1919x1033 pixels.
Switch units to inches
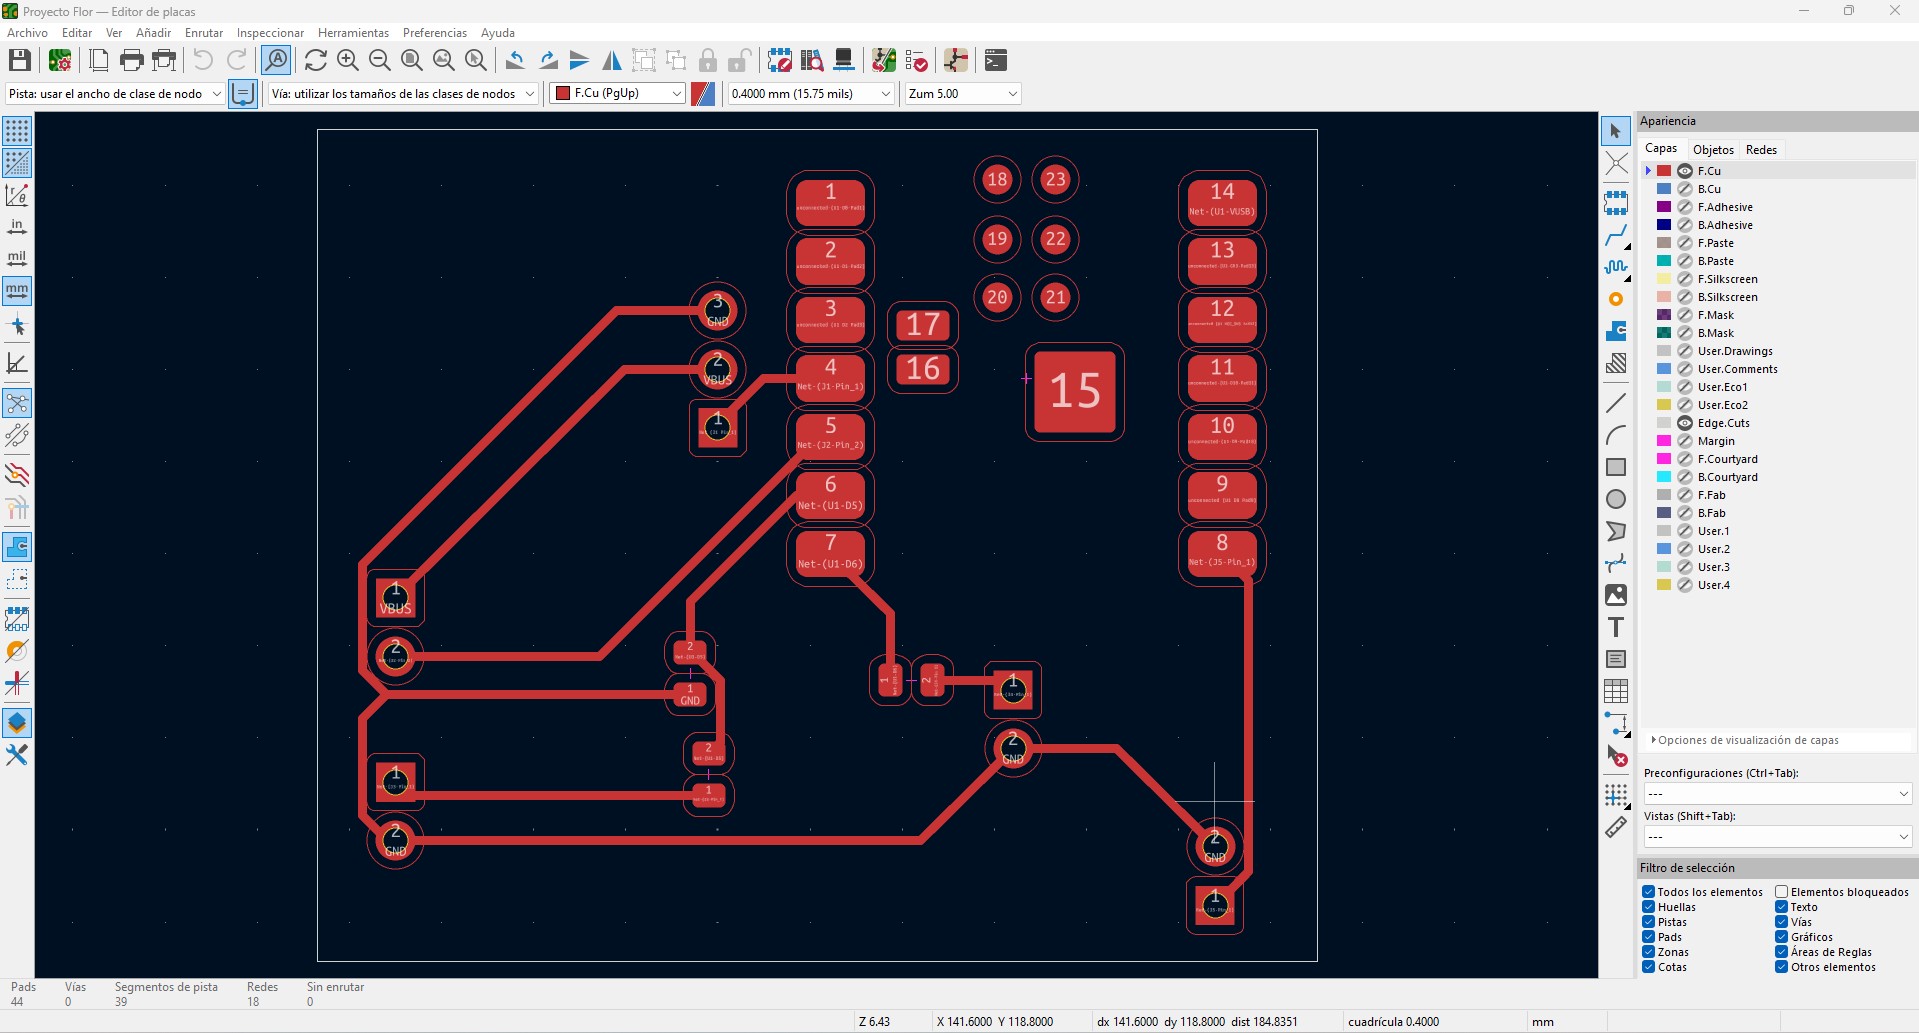[17, 227]
